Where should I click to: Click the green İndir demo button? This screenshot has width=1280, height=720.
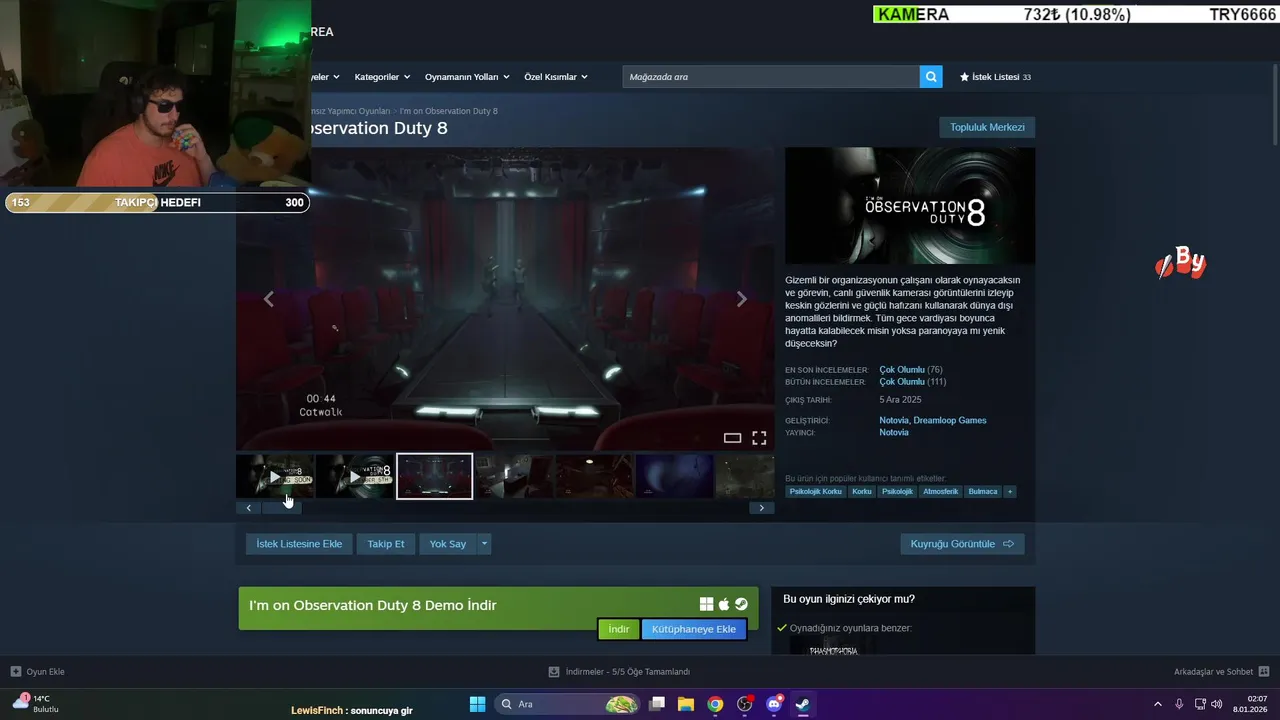click(x=619, y=629)
